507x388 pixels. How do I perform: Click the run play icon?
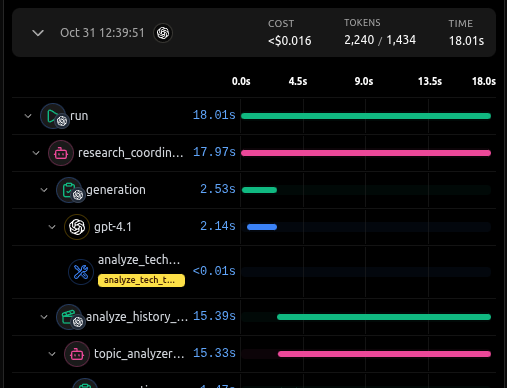[53, 116]
